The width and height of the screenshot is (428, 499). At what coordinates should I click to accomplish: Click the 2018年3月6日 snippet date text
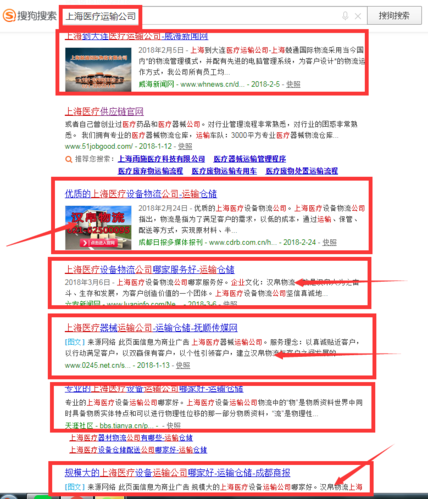pyautogui.click(x=87, y=282)
